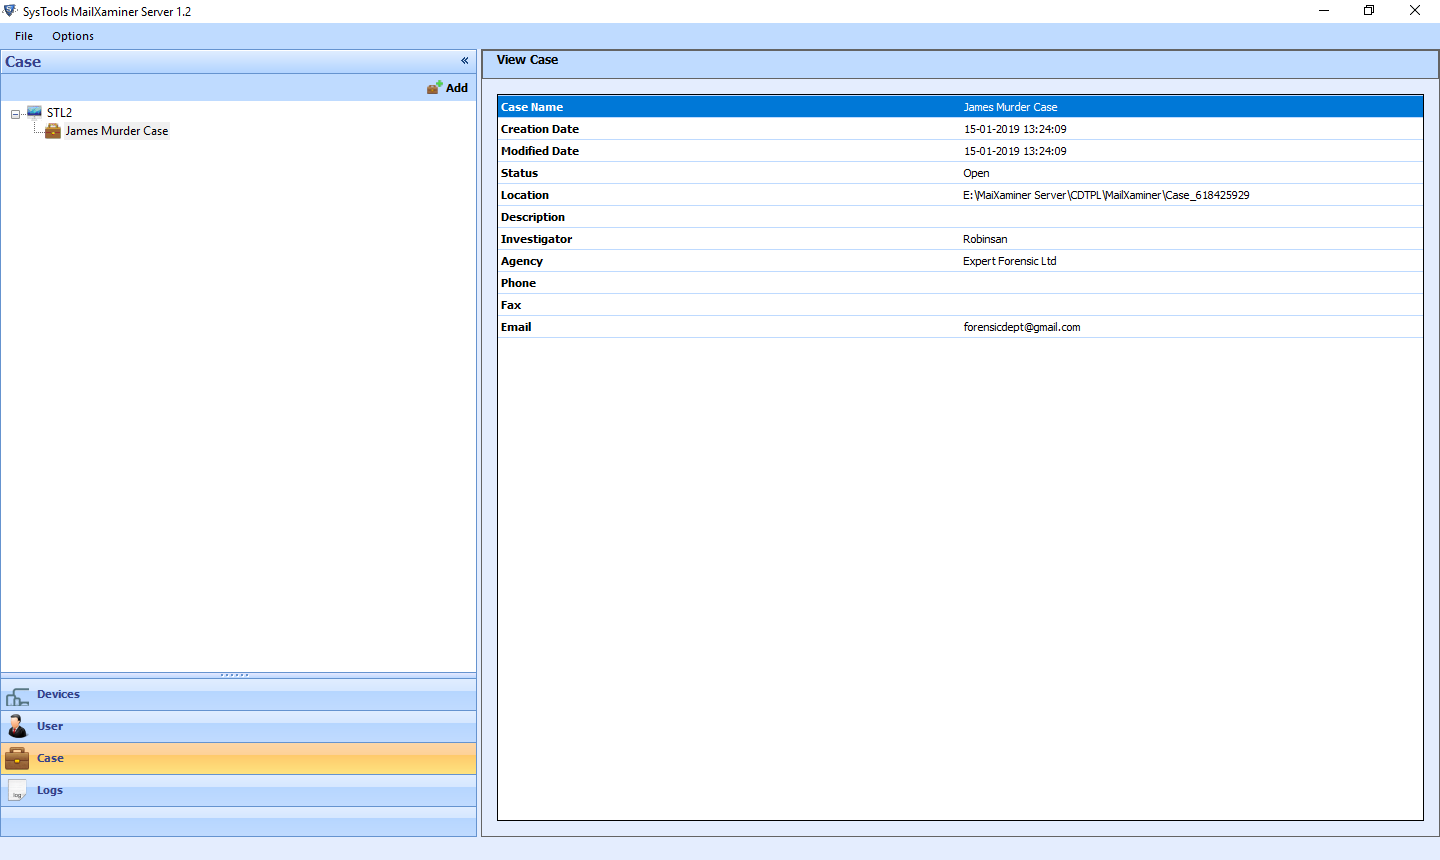Collapse the STL2 tree node
This screenshot has height=860, width=1440.
(15, 114)
